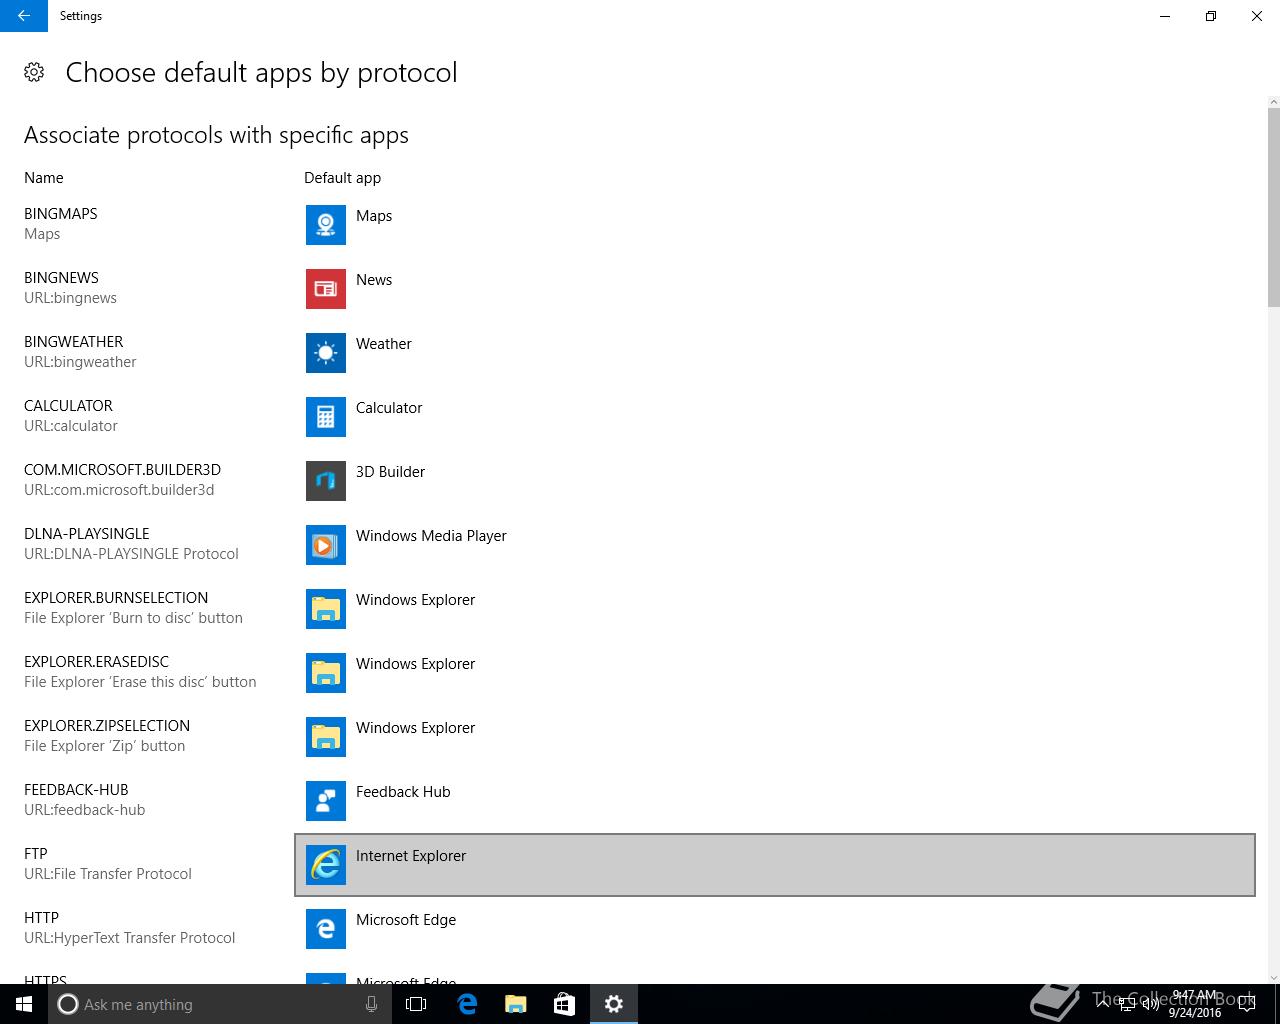Click the scrollbar up arrow
This screenshot has height=1024, width=1280.
point(1273,102)
